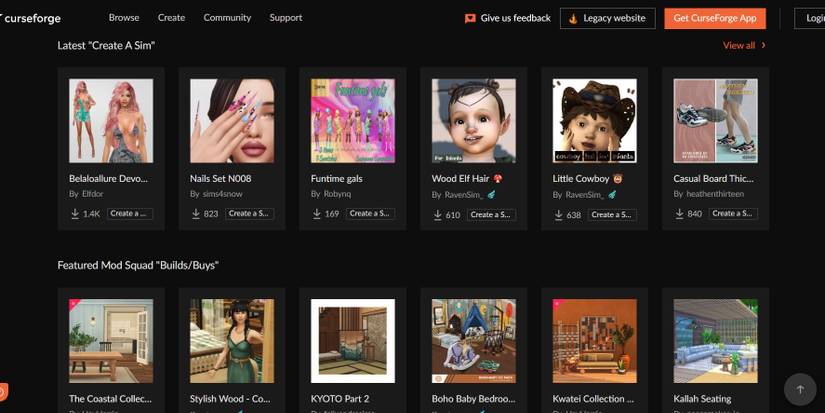825x413 pixels.
Task: Open Kallah Seating thumbnail
Action: click(x=716, y=341)
